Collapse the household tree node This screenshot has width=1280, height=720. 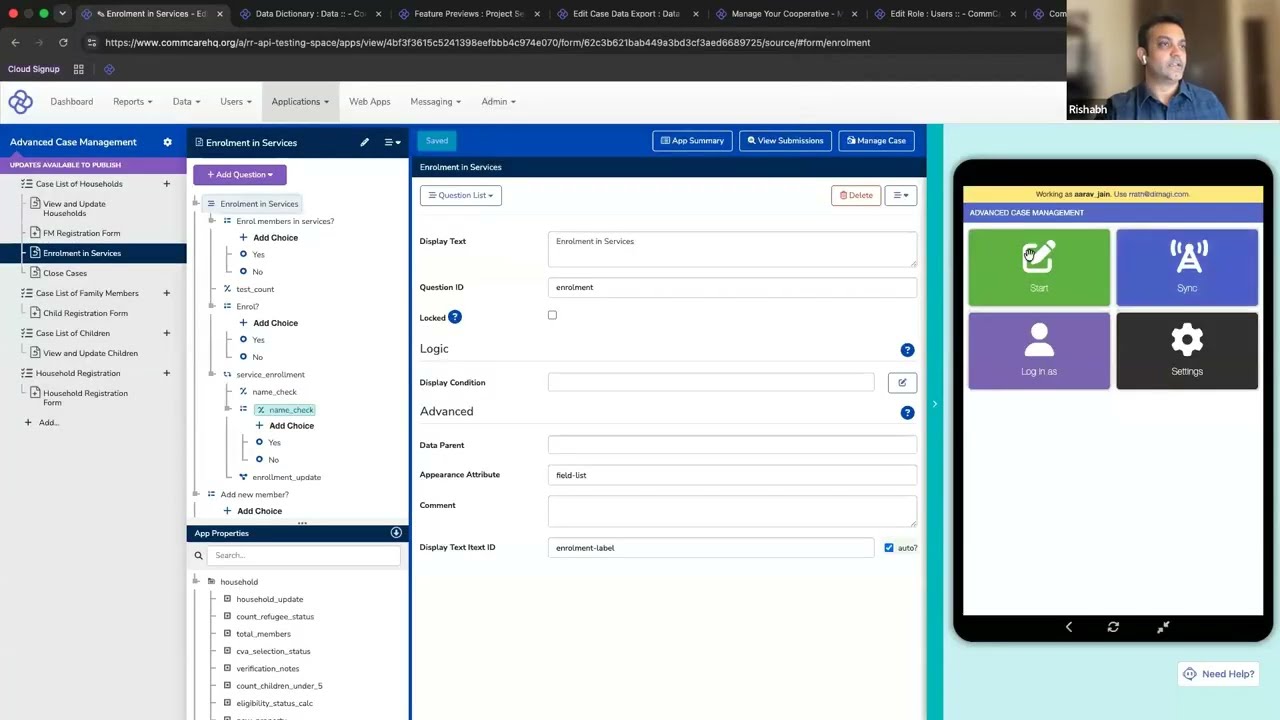pos(197,582)
